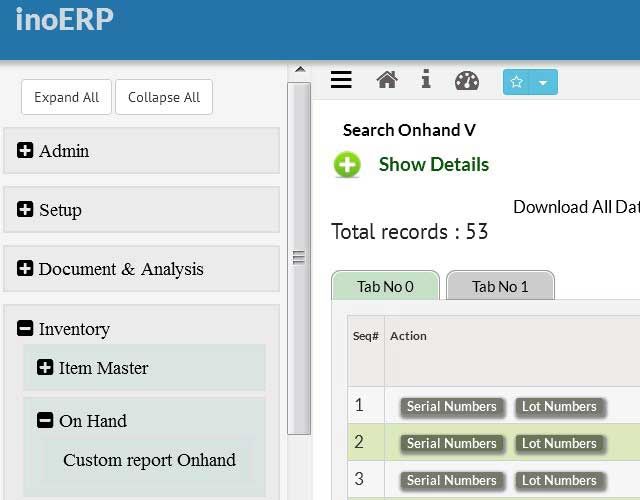
Task: Click the inoERP logo
Action: click(64, 20)
